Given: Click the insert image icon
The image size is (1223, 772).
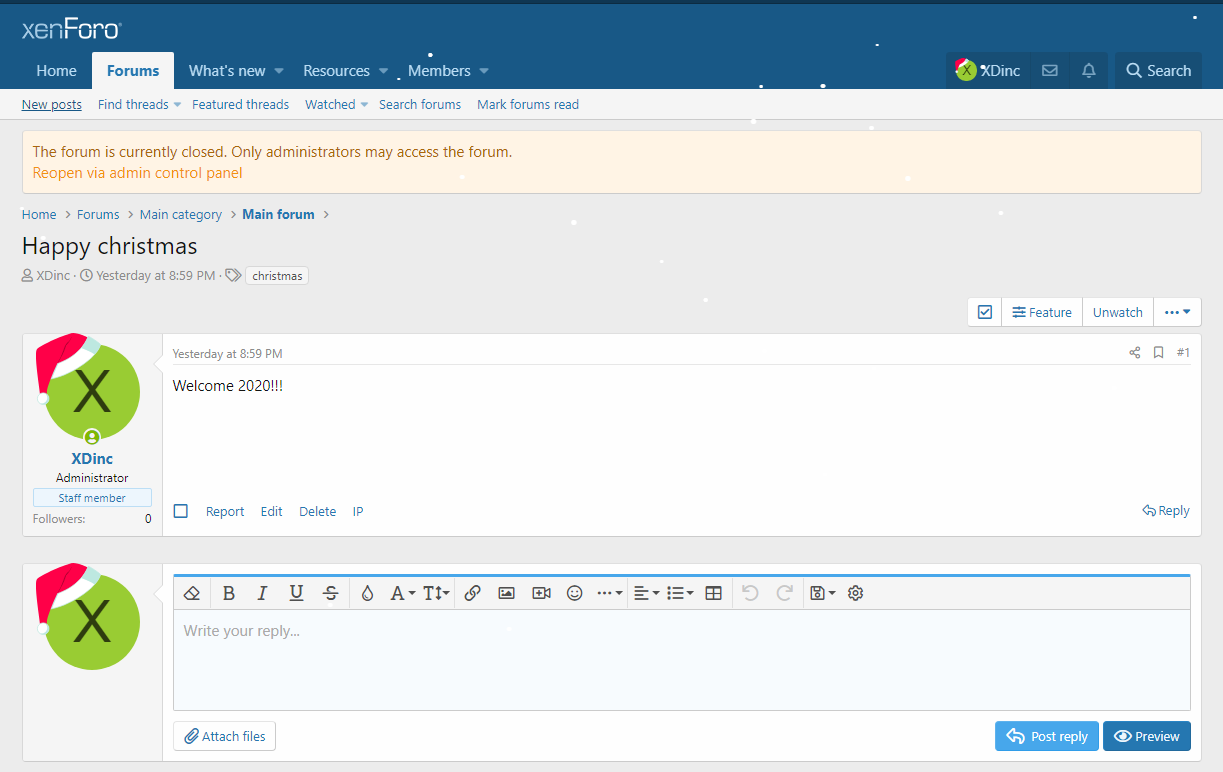Looking at the screenshot, I should pos(507,593).
